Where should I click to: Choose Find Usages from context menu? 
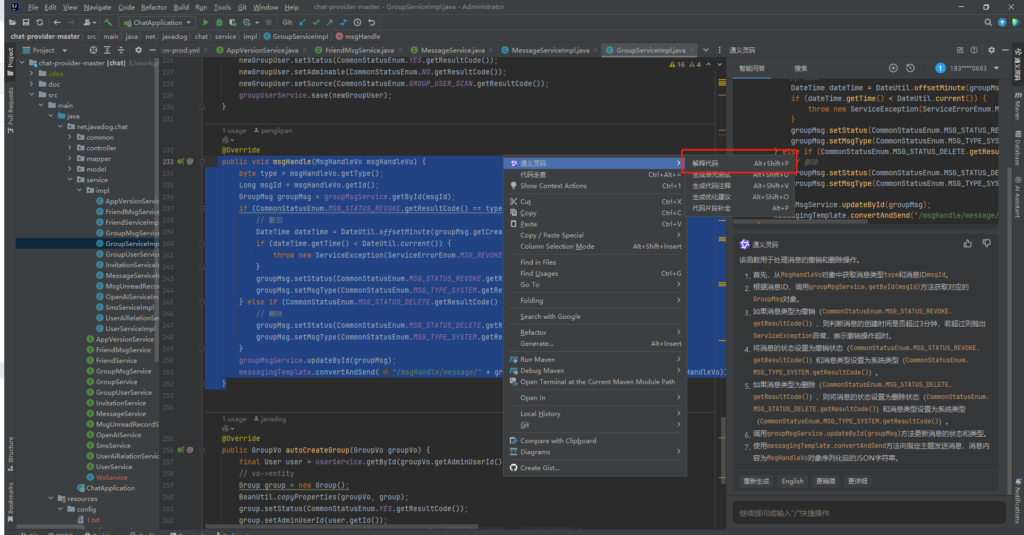pyautogui.click(x=539, y=273)
